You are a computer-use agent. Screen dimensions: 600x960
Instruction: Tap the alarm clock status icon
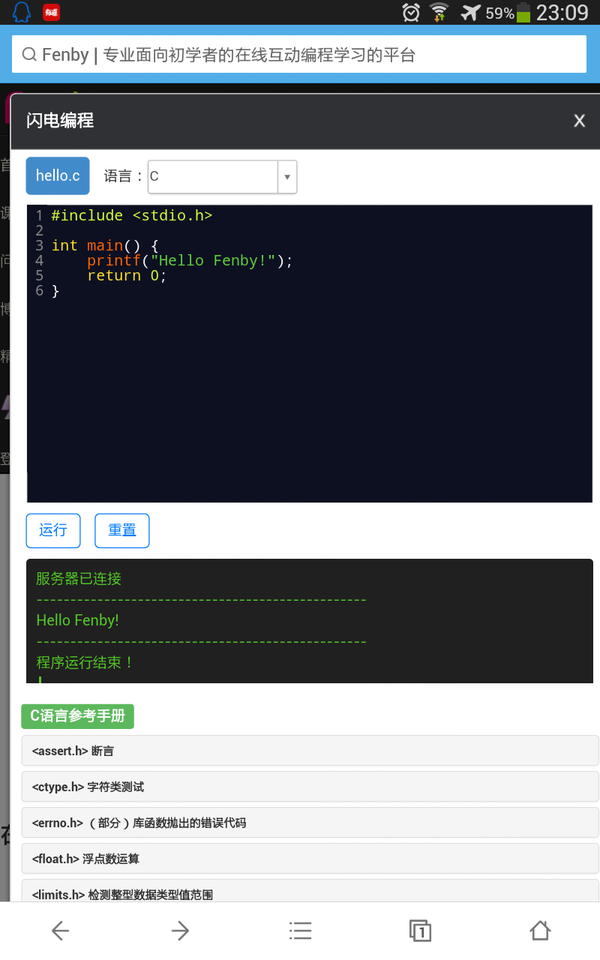tap(411, 12)
